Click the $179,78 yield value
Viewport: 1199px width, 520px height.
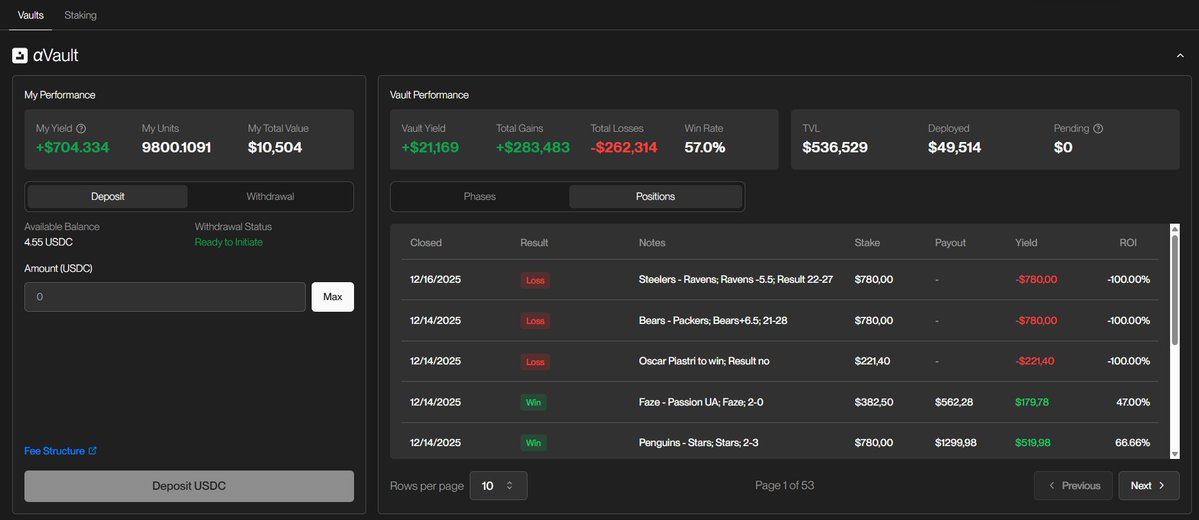1032,402
